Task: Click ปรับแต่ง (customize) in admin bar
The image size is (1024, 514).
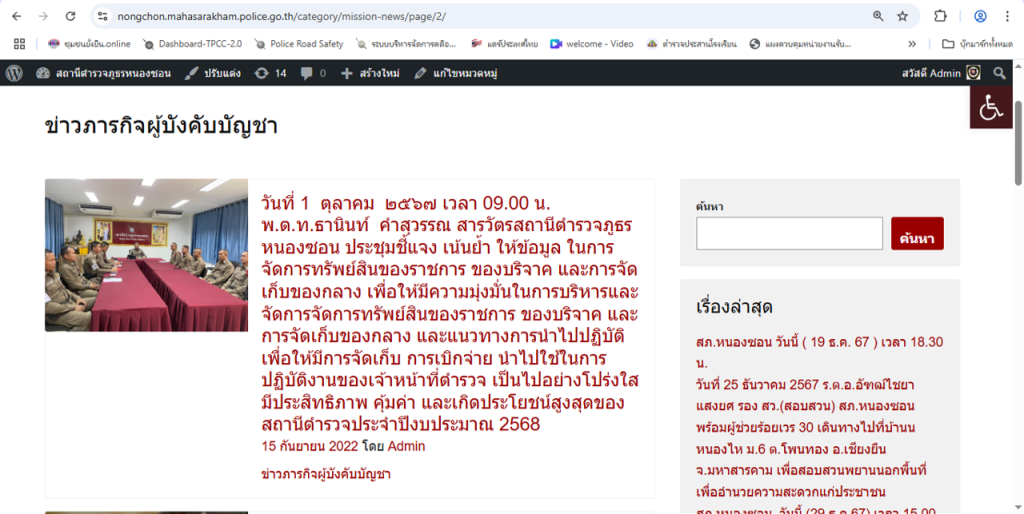Action: (213, 73)
